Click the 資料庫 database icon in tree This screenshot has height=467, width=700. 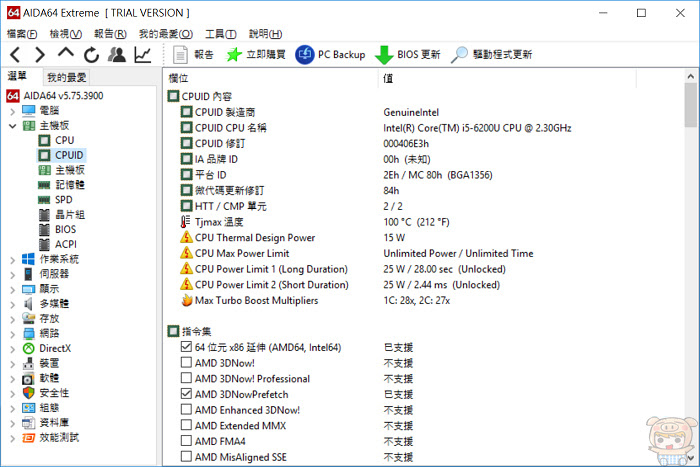[28, 423]
